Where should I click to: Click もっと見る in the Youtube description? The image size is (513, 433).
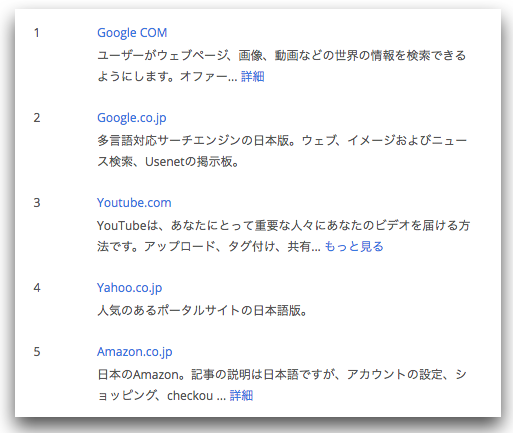coord(354,246)
